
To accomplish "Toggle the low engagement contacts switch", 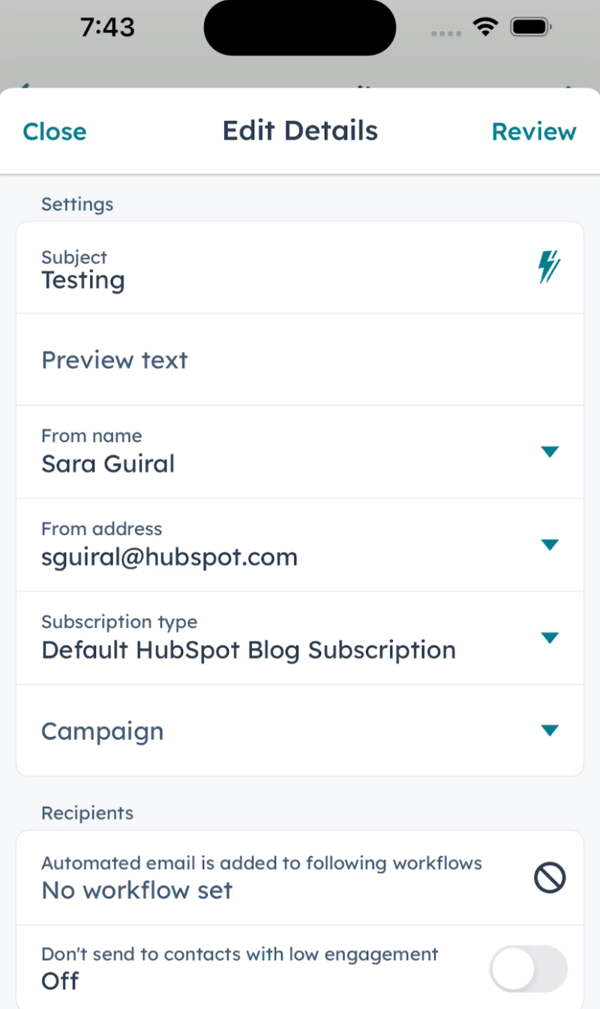I will (x=529, y=968).
